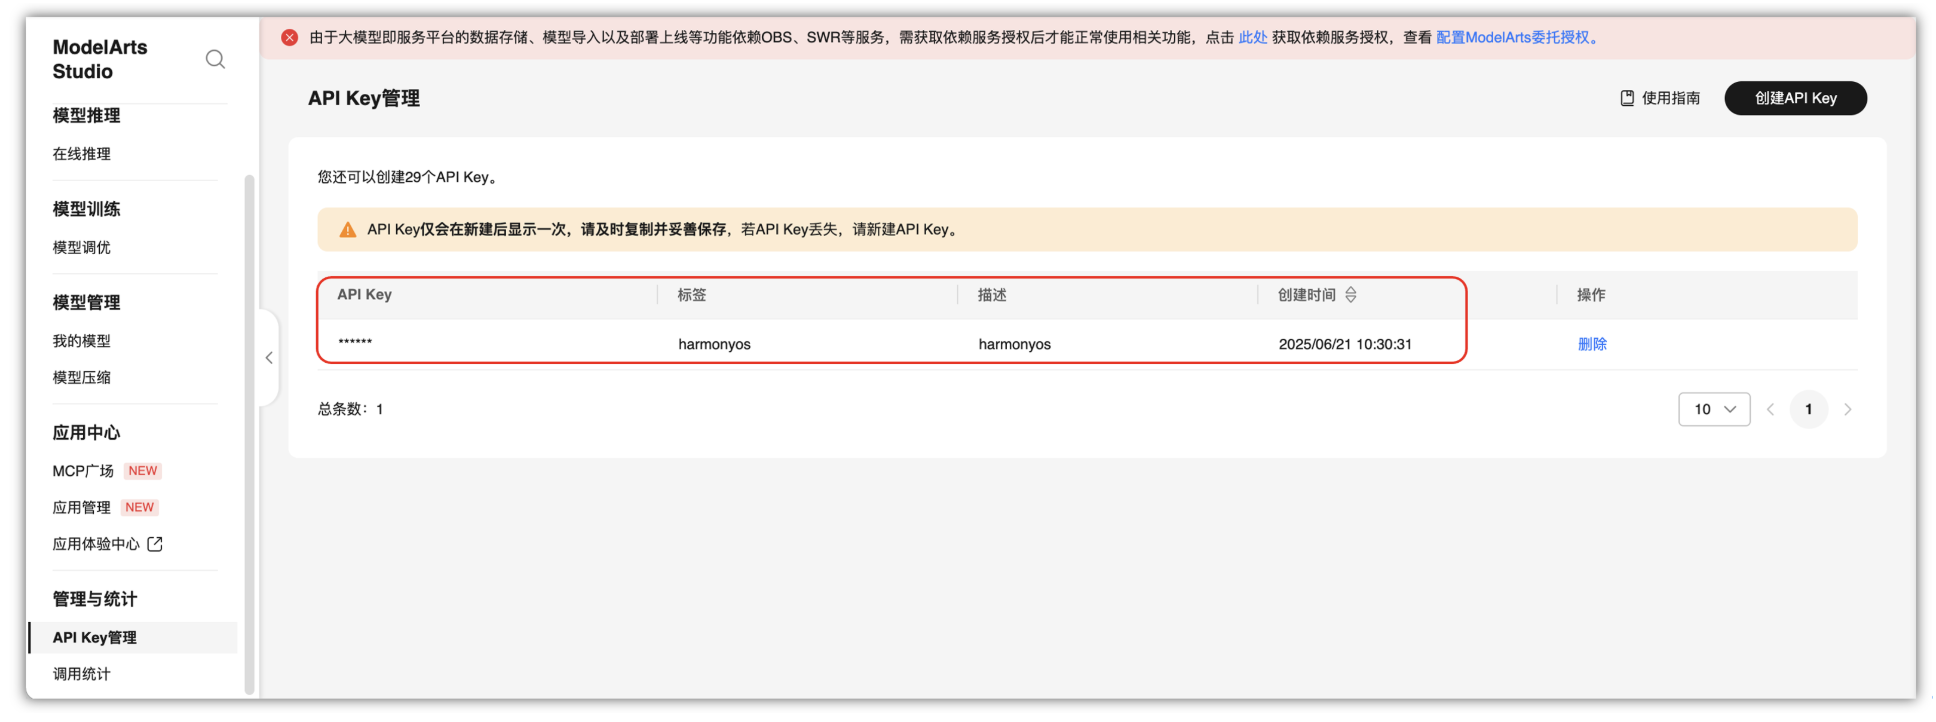Click the API Key column header
1936x722 pixels.
tap(364, 295)
